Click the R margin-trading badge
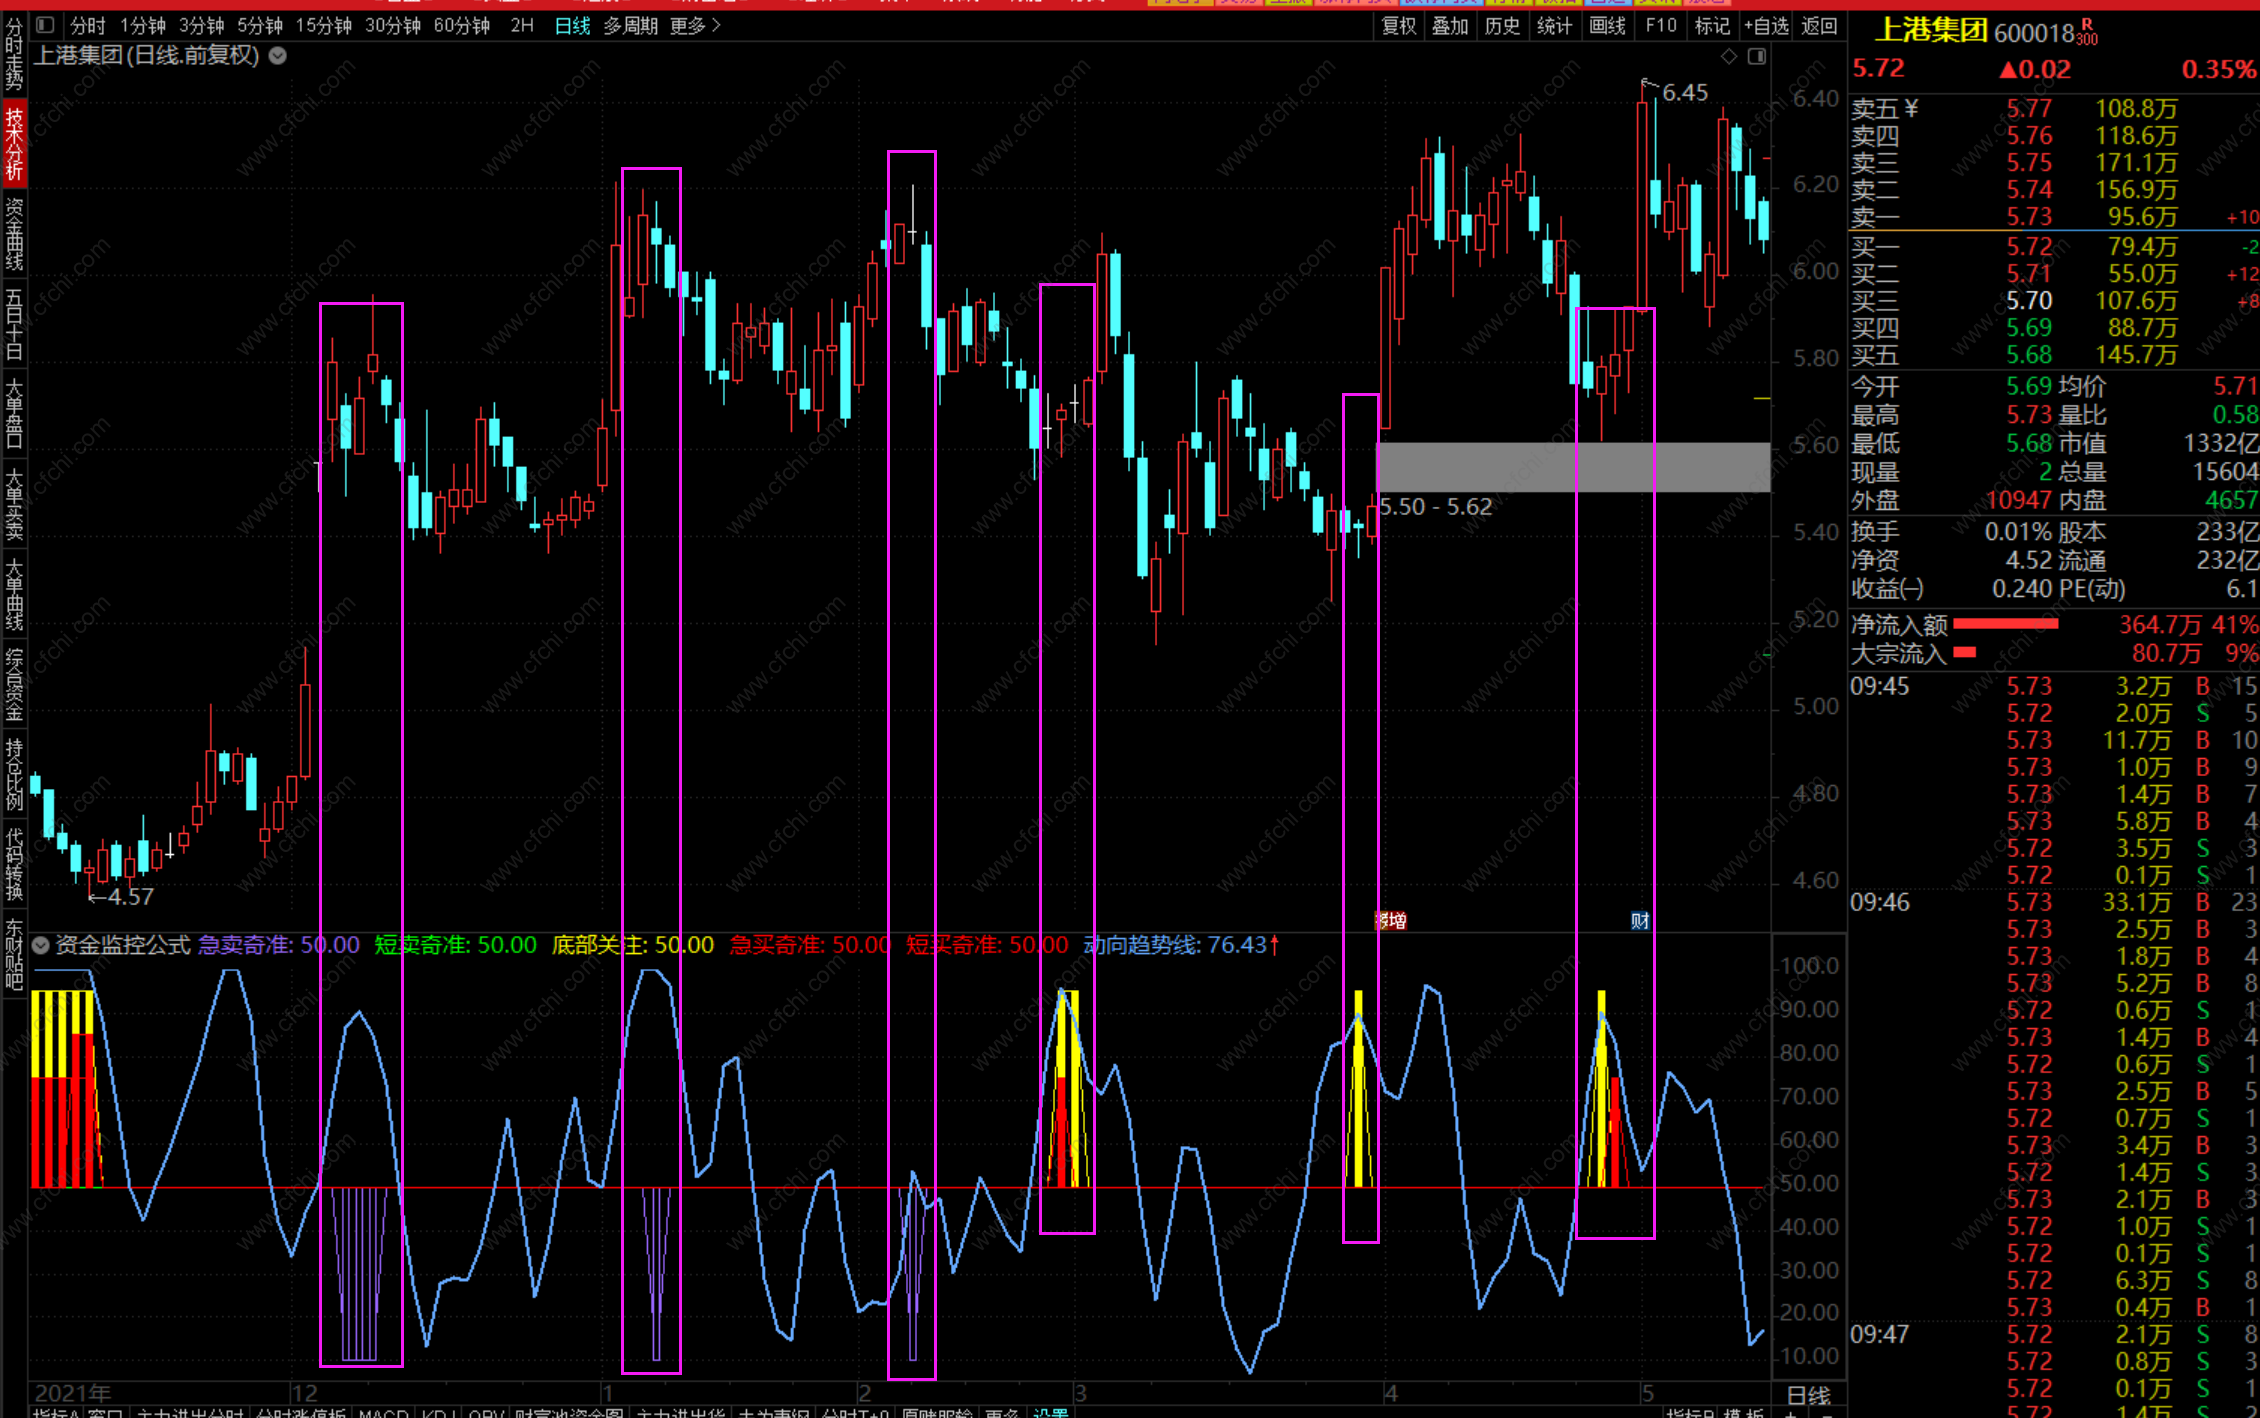Viewport: 2260px width, 1418px height. (2087, 24)
